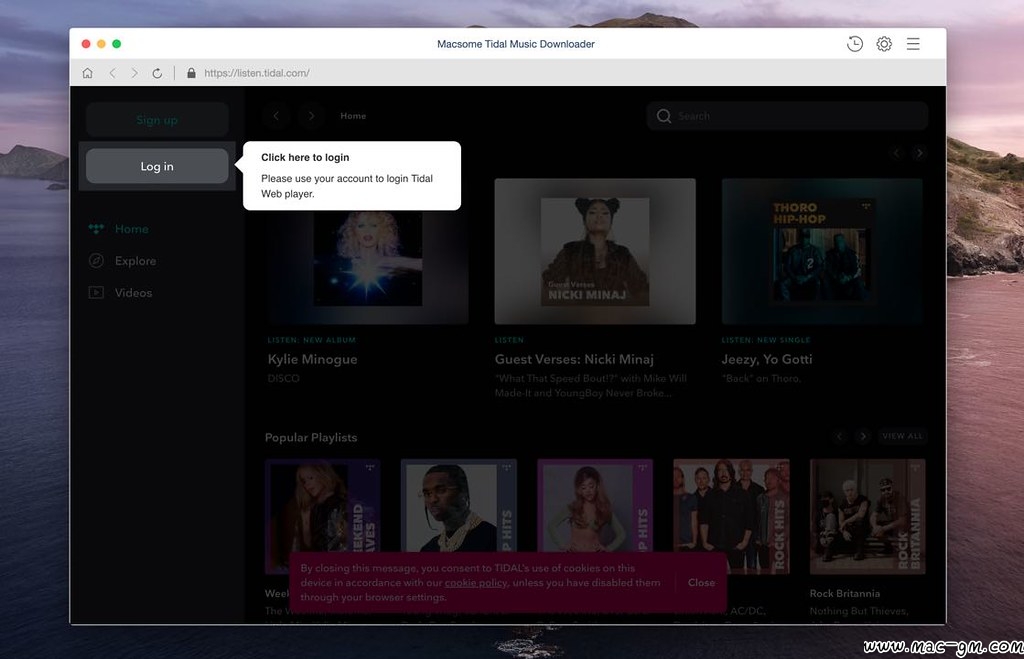1024x659 pixels.
Task: Click the yellow minimize window button
Action: [x=101, y=44]
